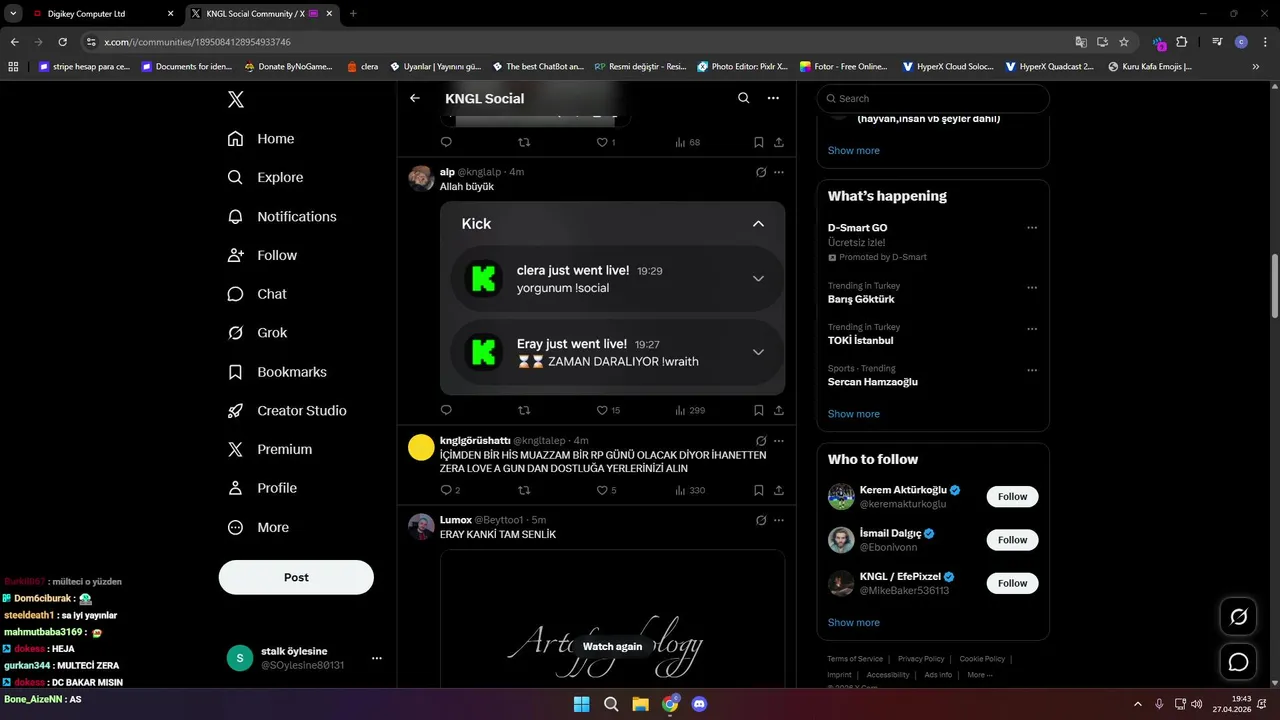Open File Explorer from the taskbar
1280x720 pixels.
pos(640,704)
